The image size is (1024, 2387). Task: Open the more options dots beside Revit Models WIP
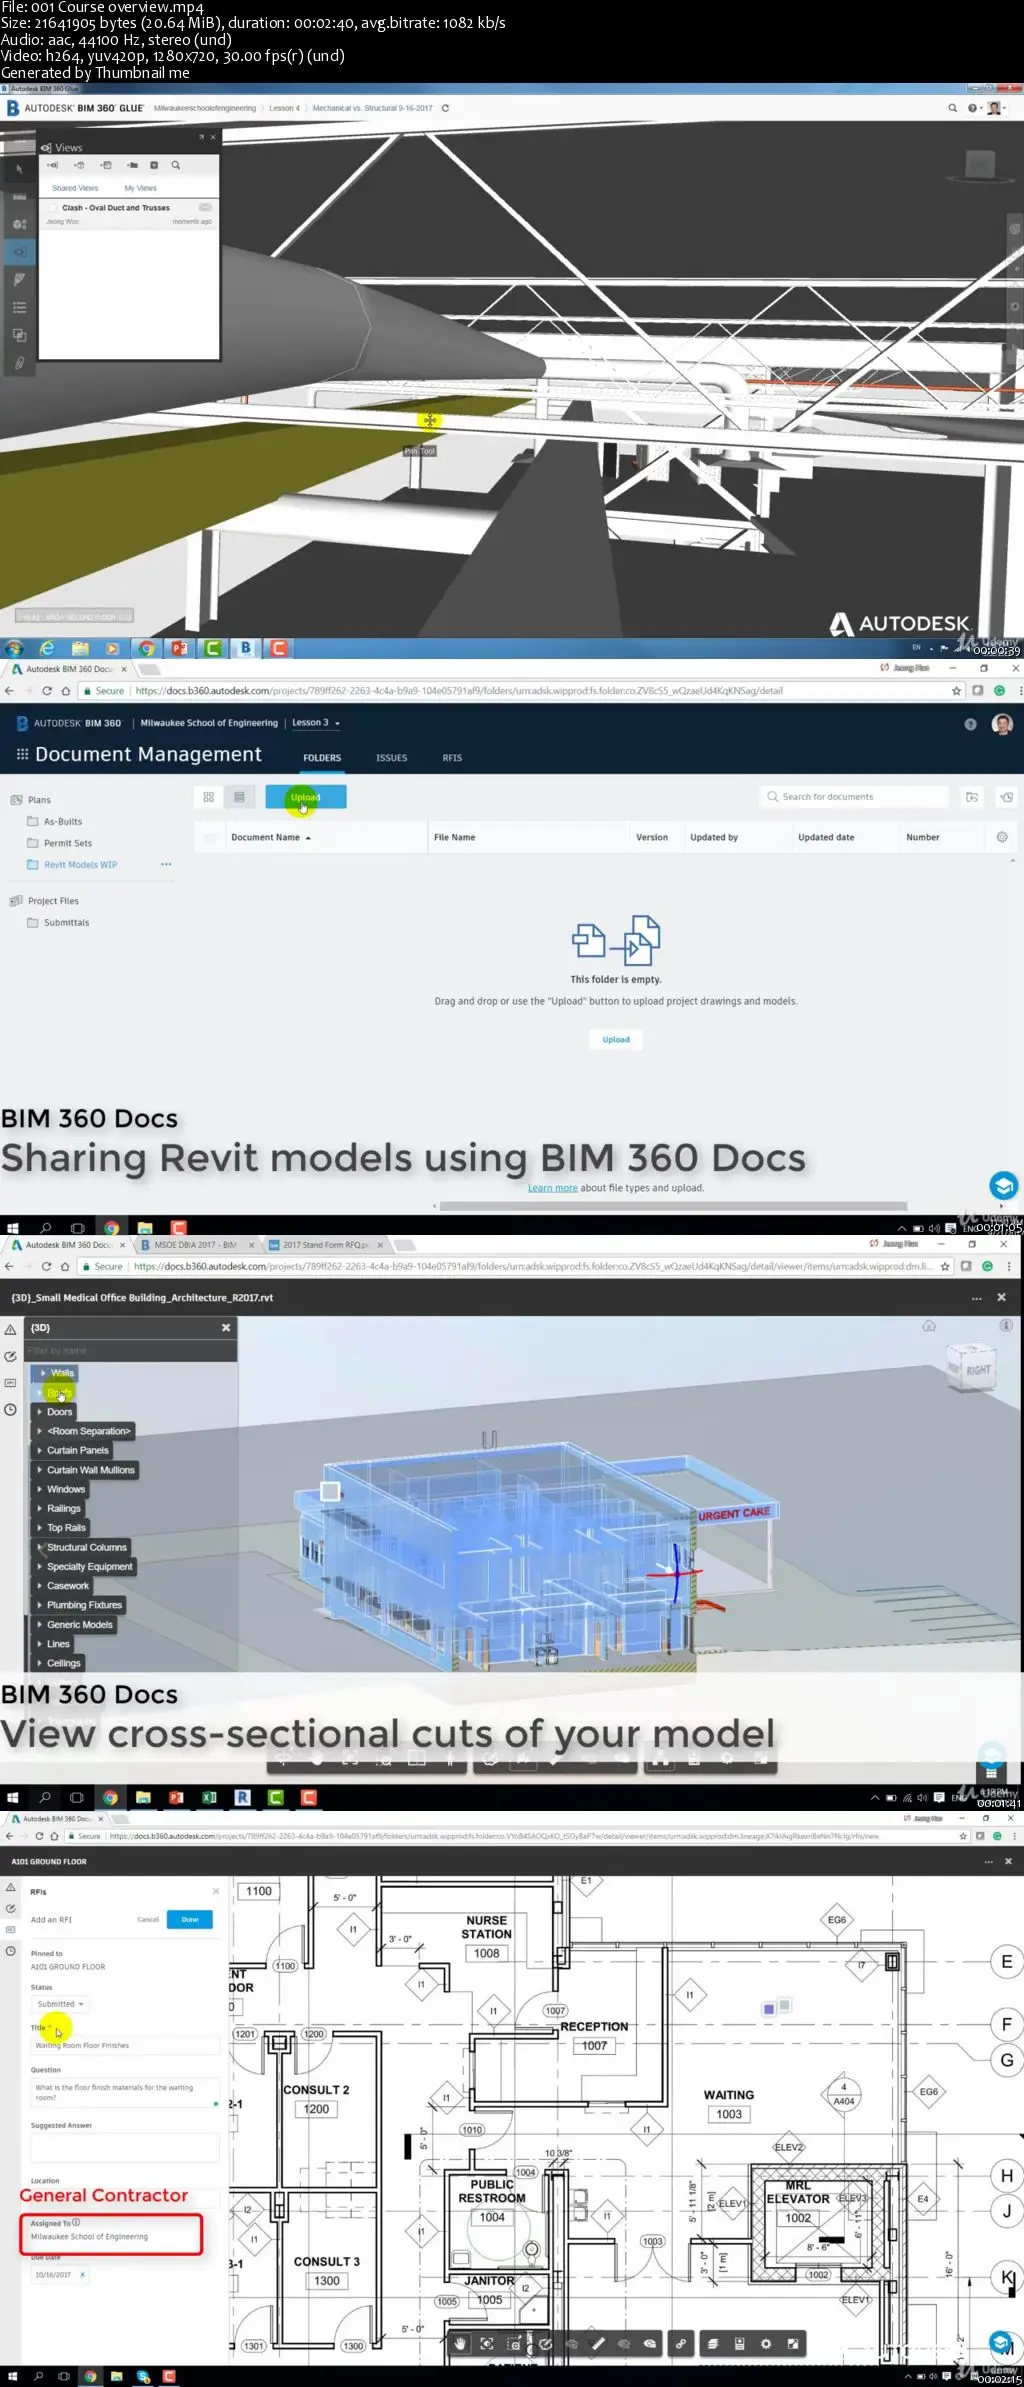point(166,864)
